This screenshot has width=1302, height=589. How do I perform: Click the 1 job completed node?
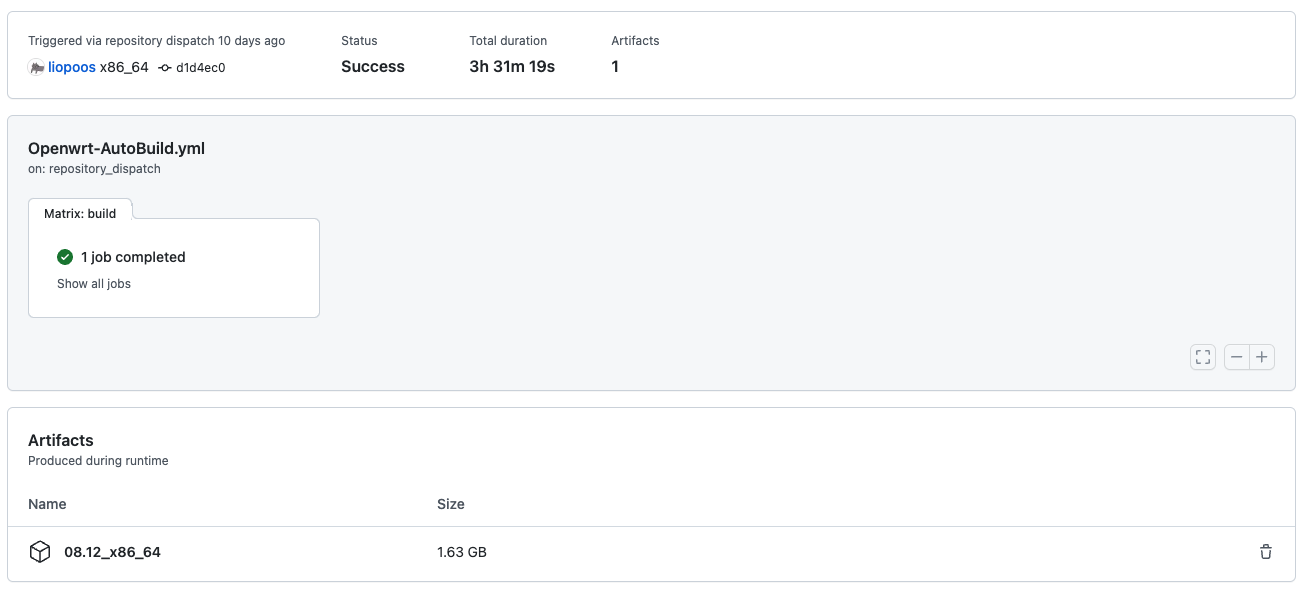(135, 257)
